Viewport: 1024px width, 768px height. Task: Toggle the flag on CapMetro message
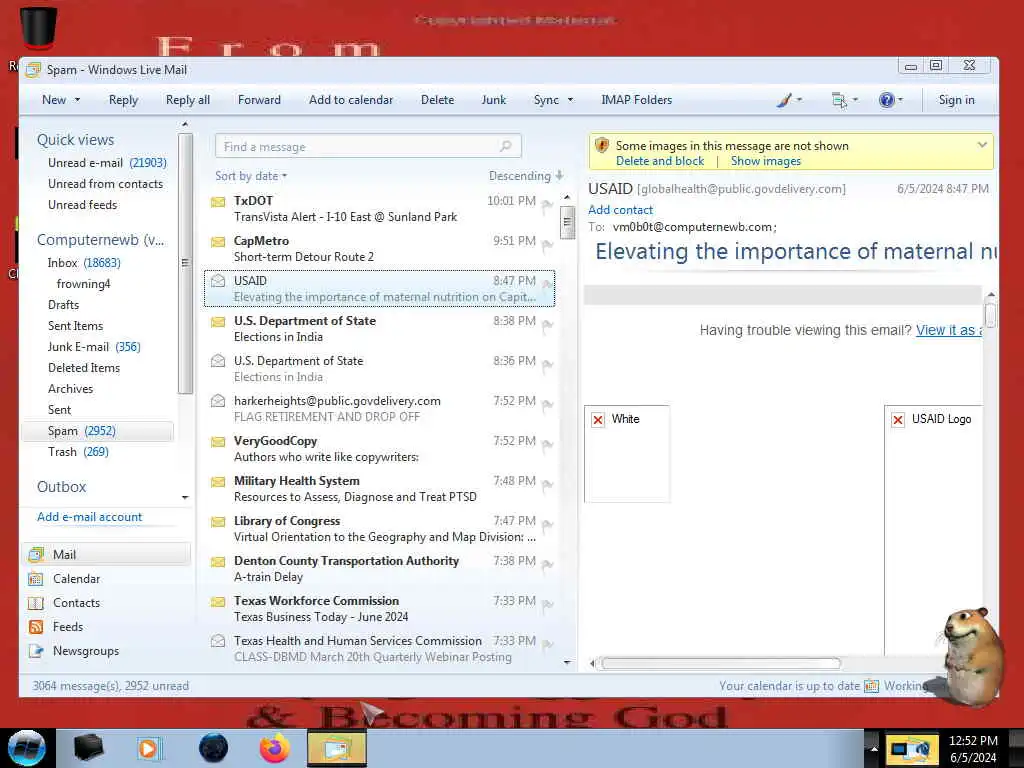(x=547, y=246)
